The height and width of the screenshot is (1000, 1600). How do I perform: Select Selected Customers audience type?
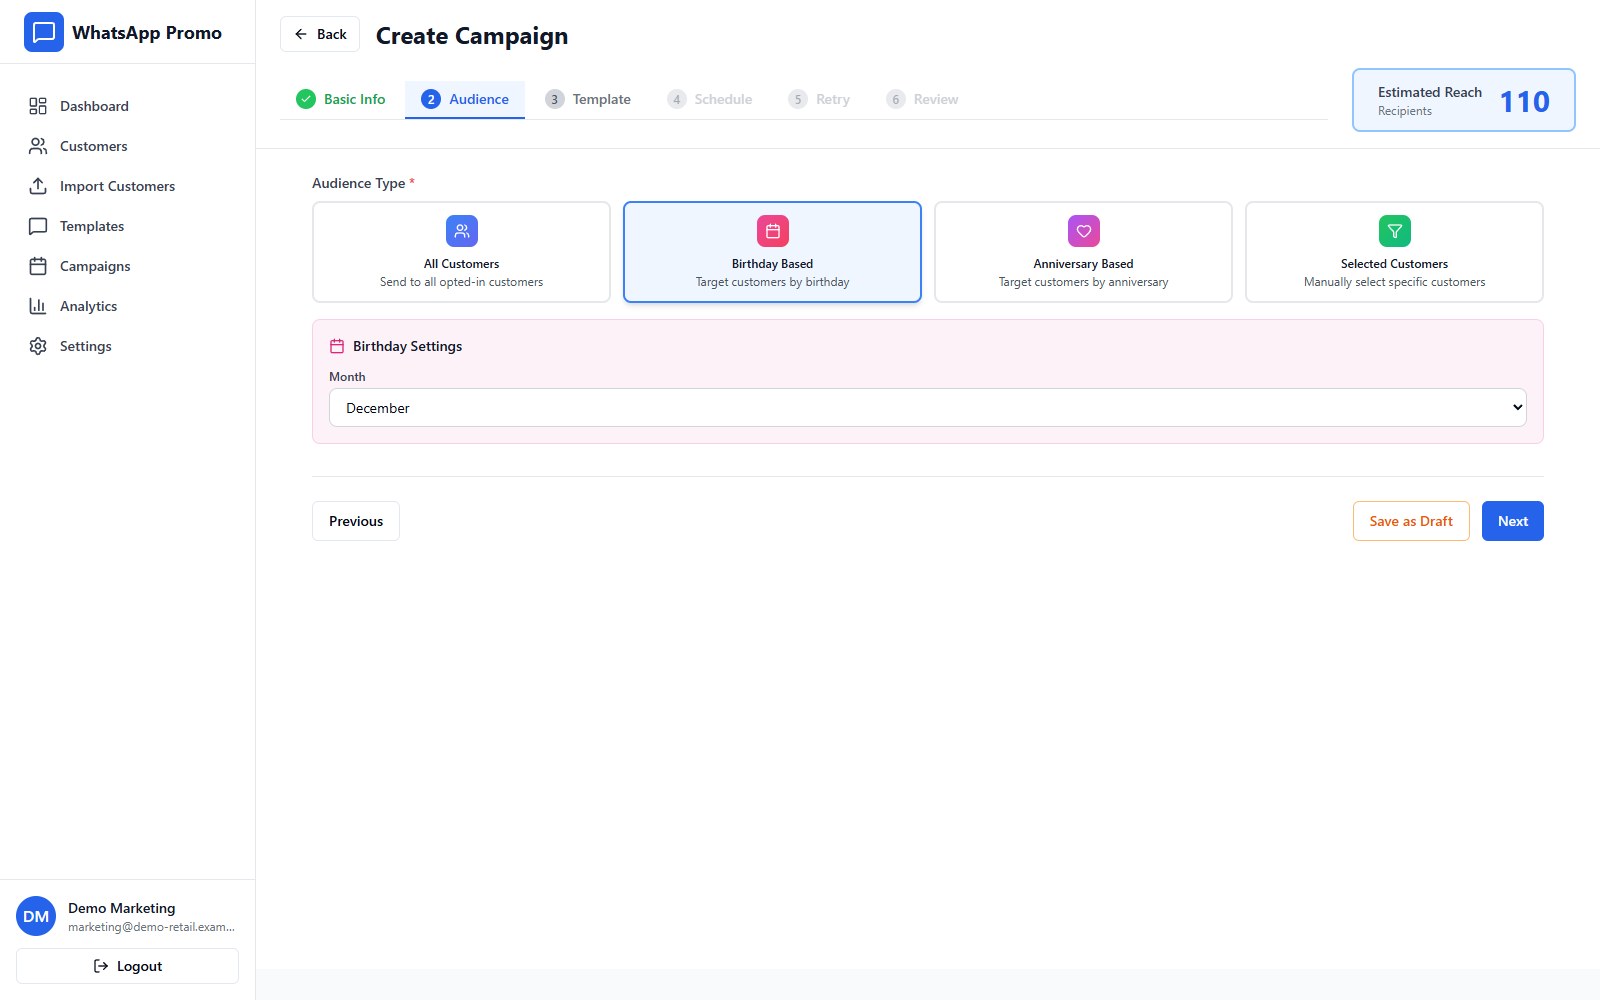point(1395,252)
